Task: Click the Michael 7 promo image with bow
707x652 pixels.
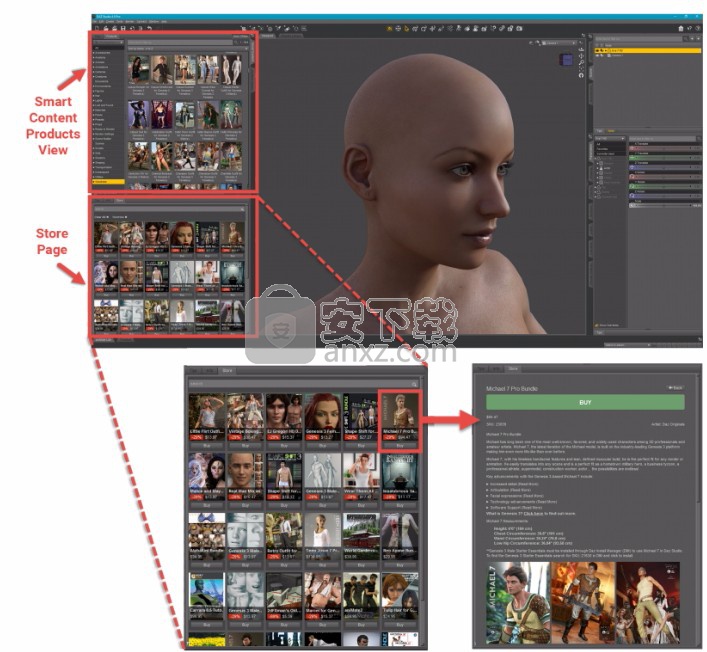Action: click(x=518, y=602)
